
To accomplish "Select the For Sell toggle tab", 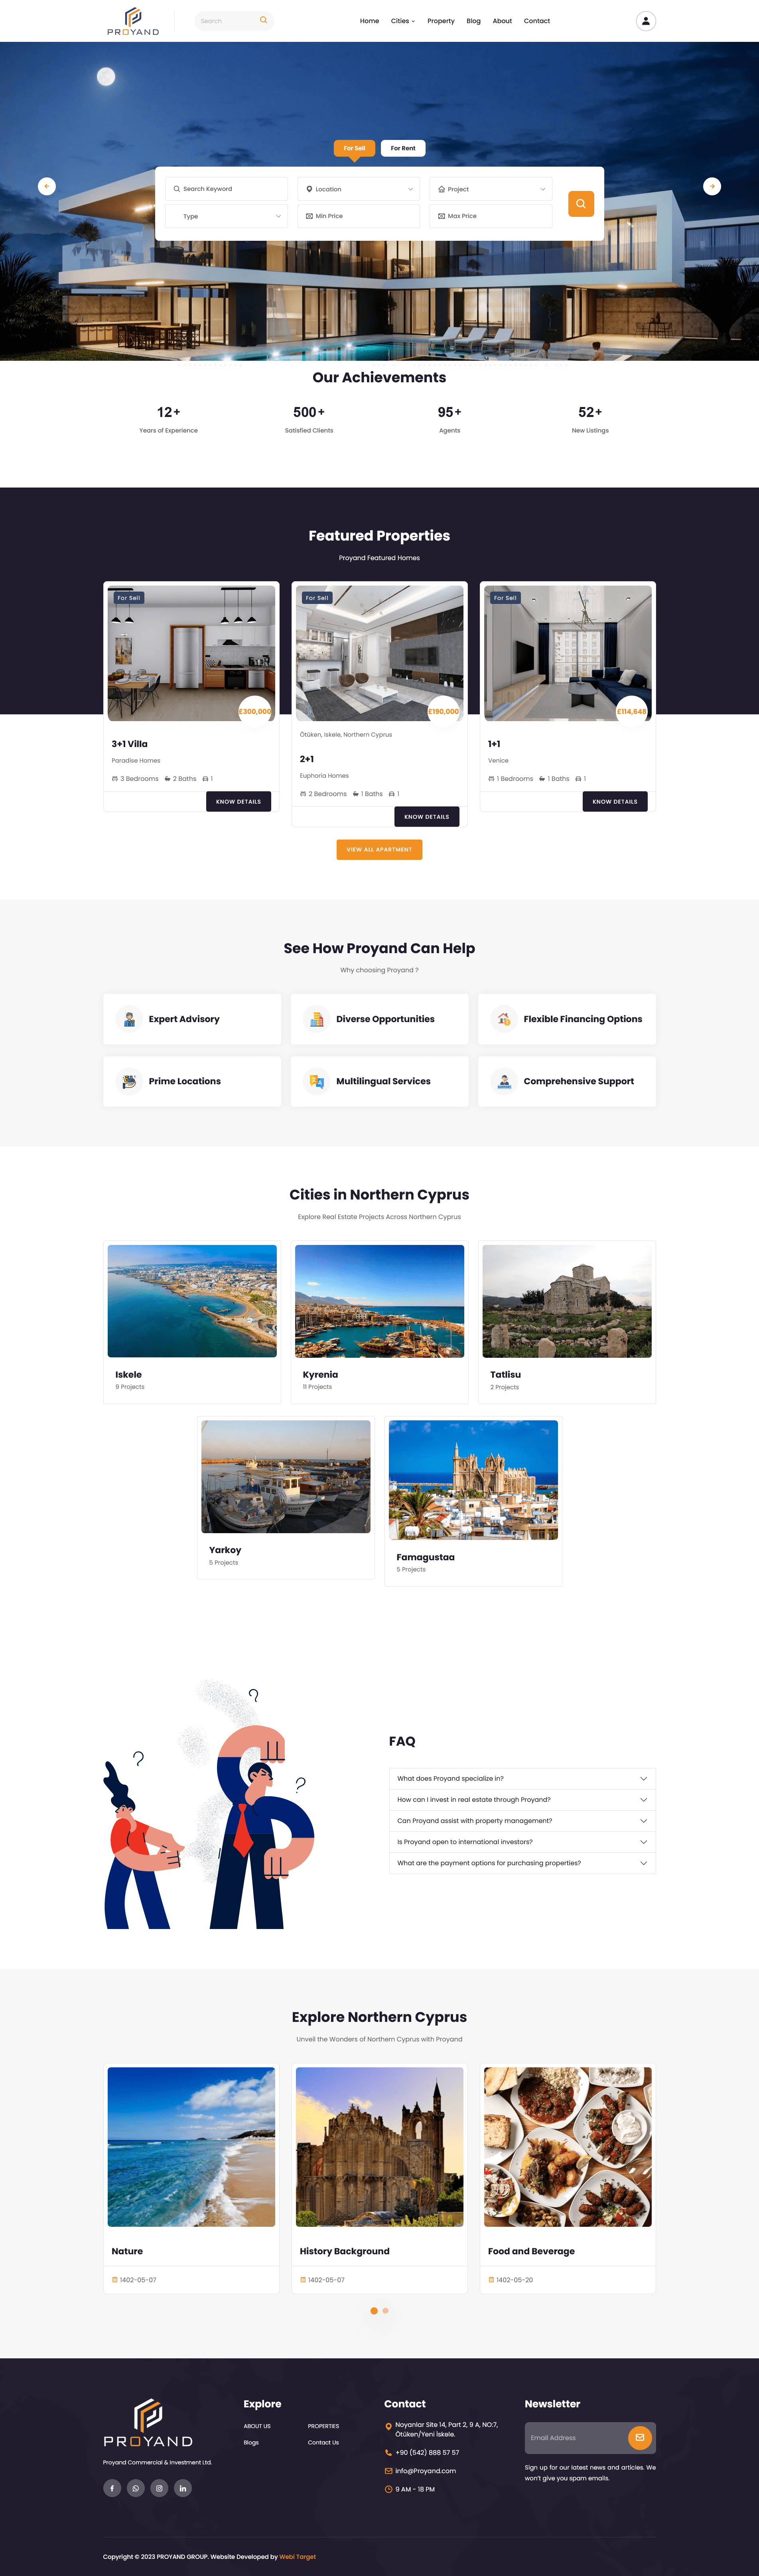I will click(354, 148).
